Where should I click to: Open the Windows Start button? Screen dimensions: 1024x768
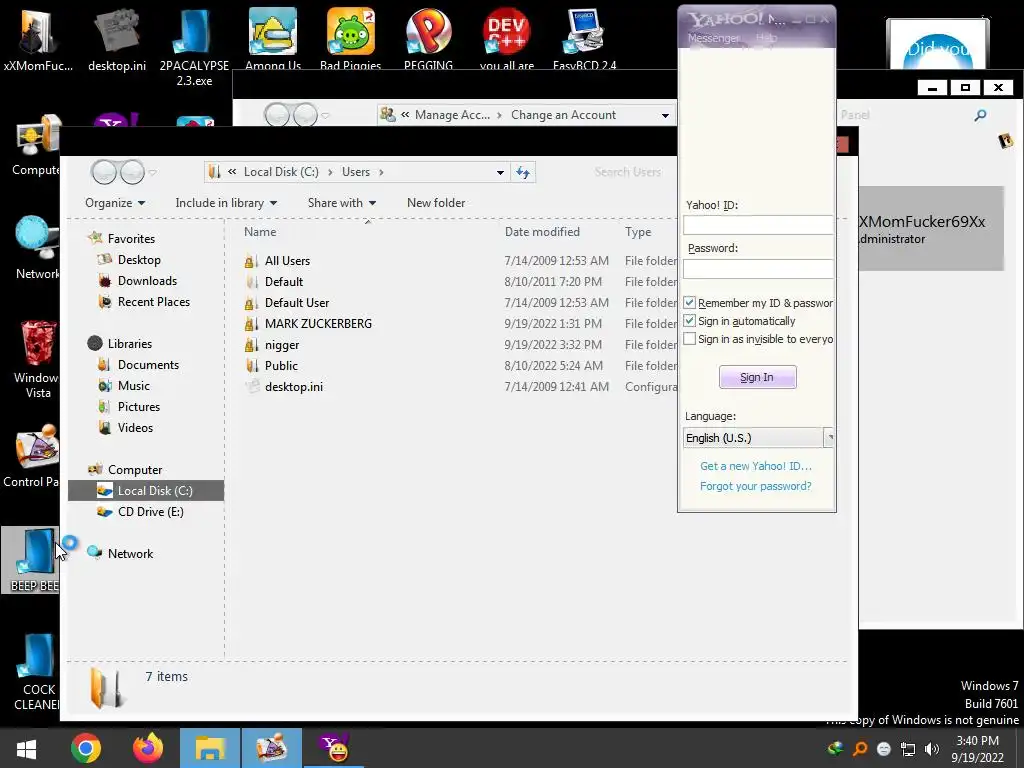pyautogui.click(x=27, y=748)
